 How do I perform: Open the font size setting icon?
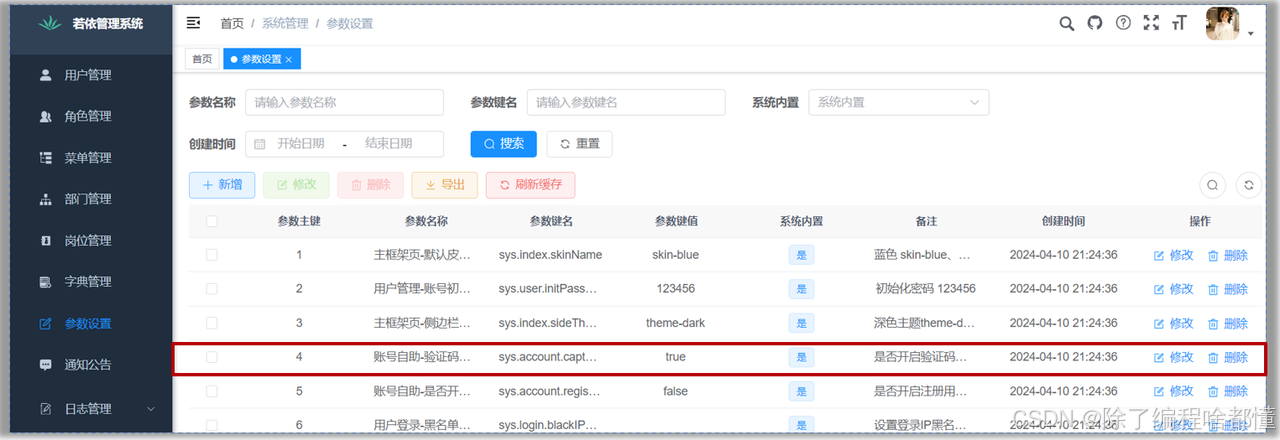pyautogui.click(x=1179, y=23)
